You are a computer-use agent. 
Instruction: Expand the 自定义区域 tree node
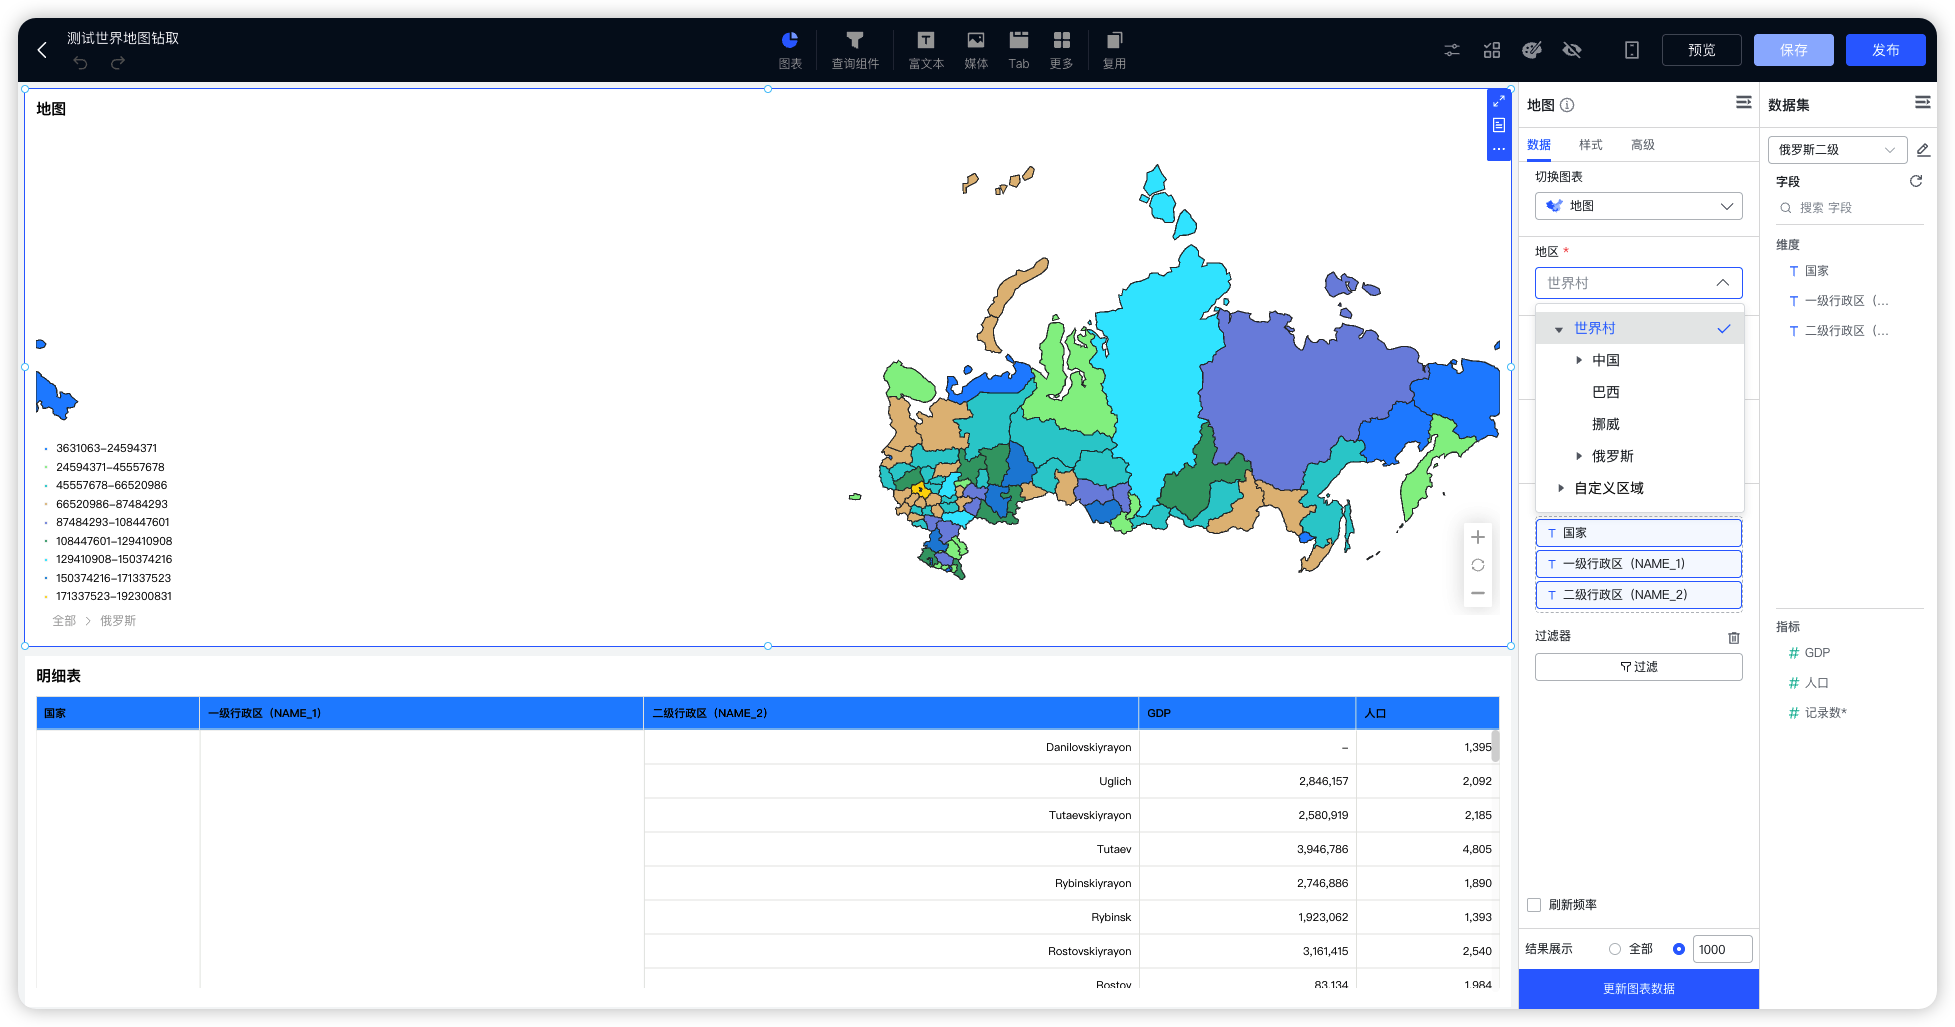[x=1561, y=488]
